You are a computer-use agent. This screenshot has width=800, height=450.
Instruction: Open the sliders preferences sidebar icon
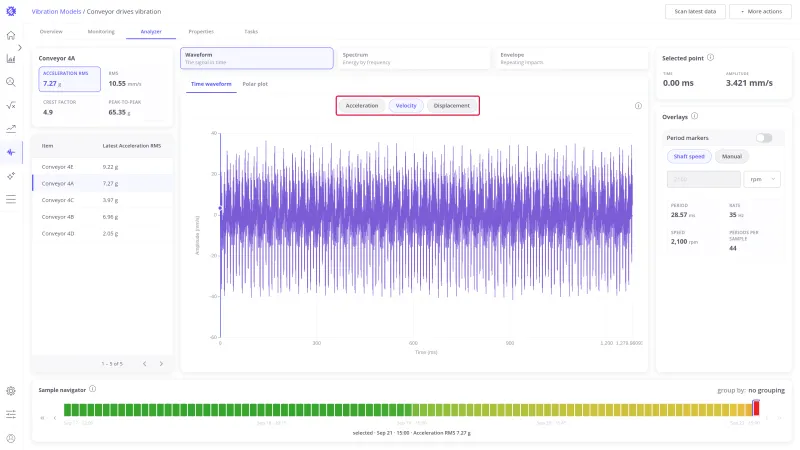pyautogui.click(x=11, y=414)
